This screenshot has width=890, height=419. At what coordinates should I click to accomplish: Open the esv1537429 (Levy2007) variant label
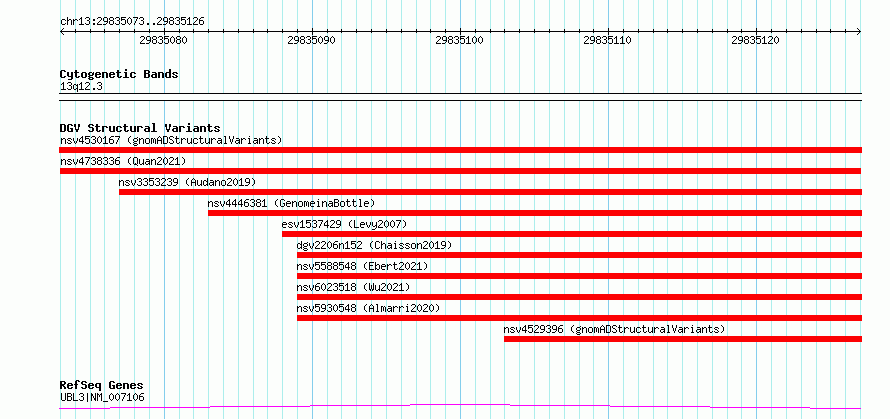[x=345, y=224]
